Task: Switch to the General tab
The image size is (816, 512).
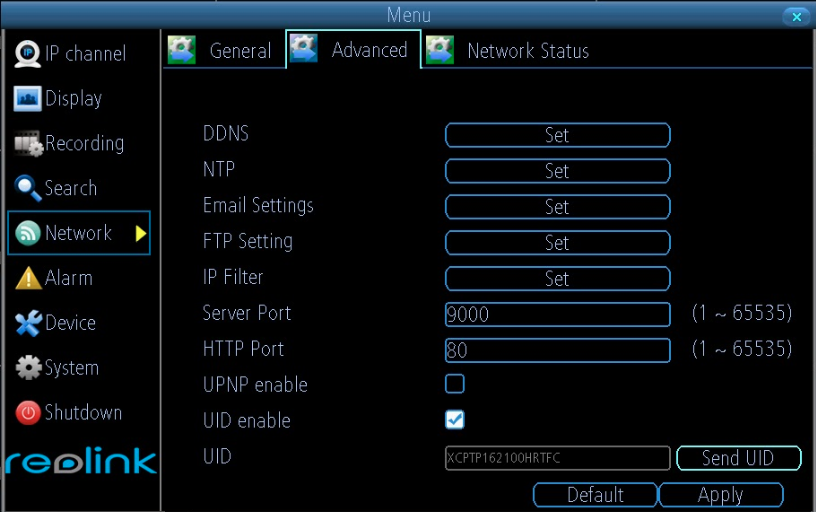Action: click(224, 50)
